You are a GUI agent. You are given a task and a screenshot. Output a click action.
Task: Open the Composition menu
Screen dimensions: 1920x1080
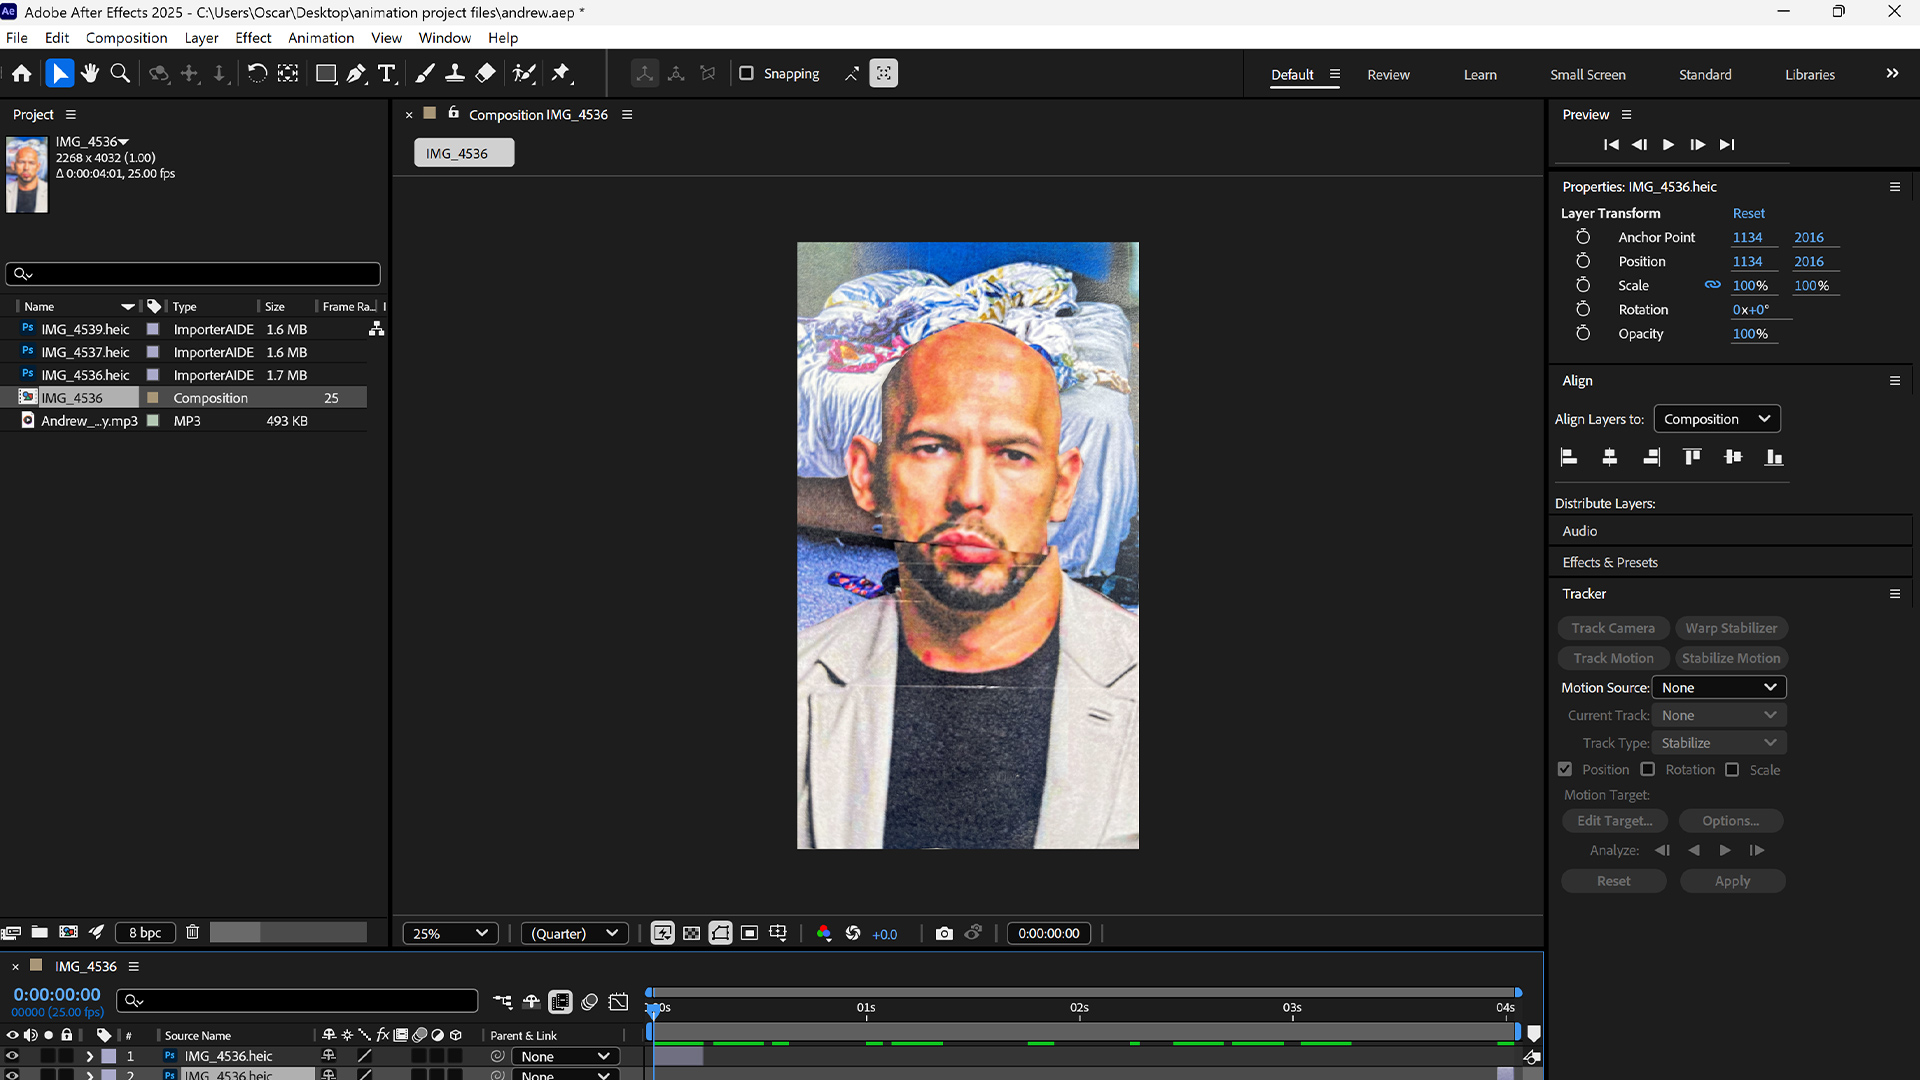point(126,38)
